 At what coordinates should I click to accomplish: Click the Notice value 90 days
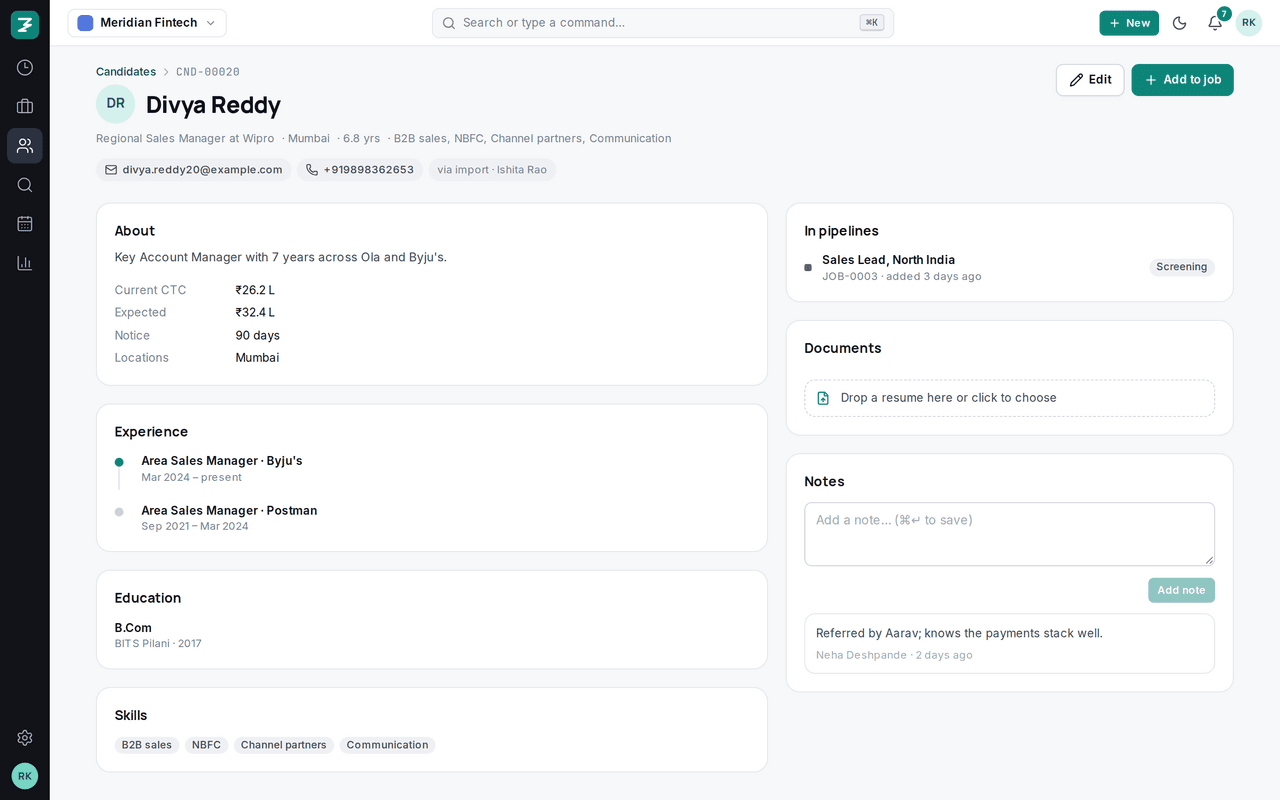click(x=258, y=336)
